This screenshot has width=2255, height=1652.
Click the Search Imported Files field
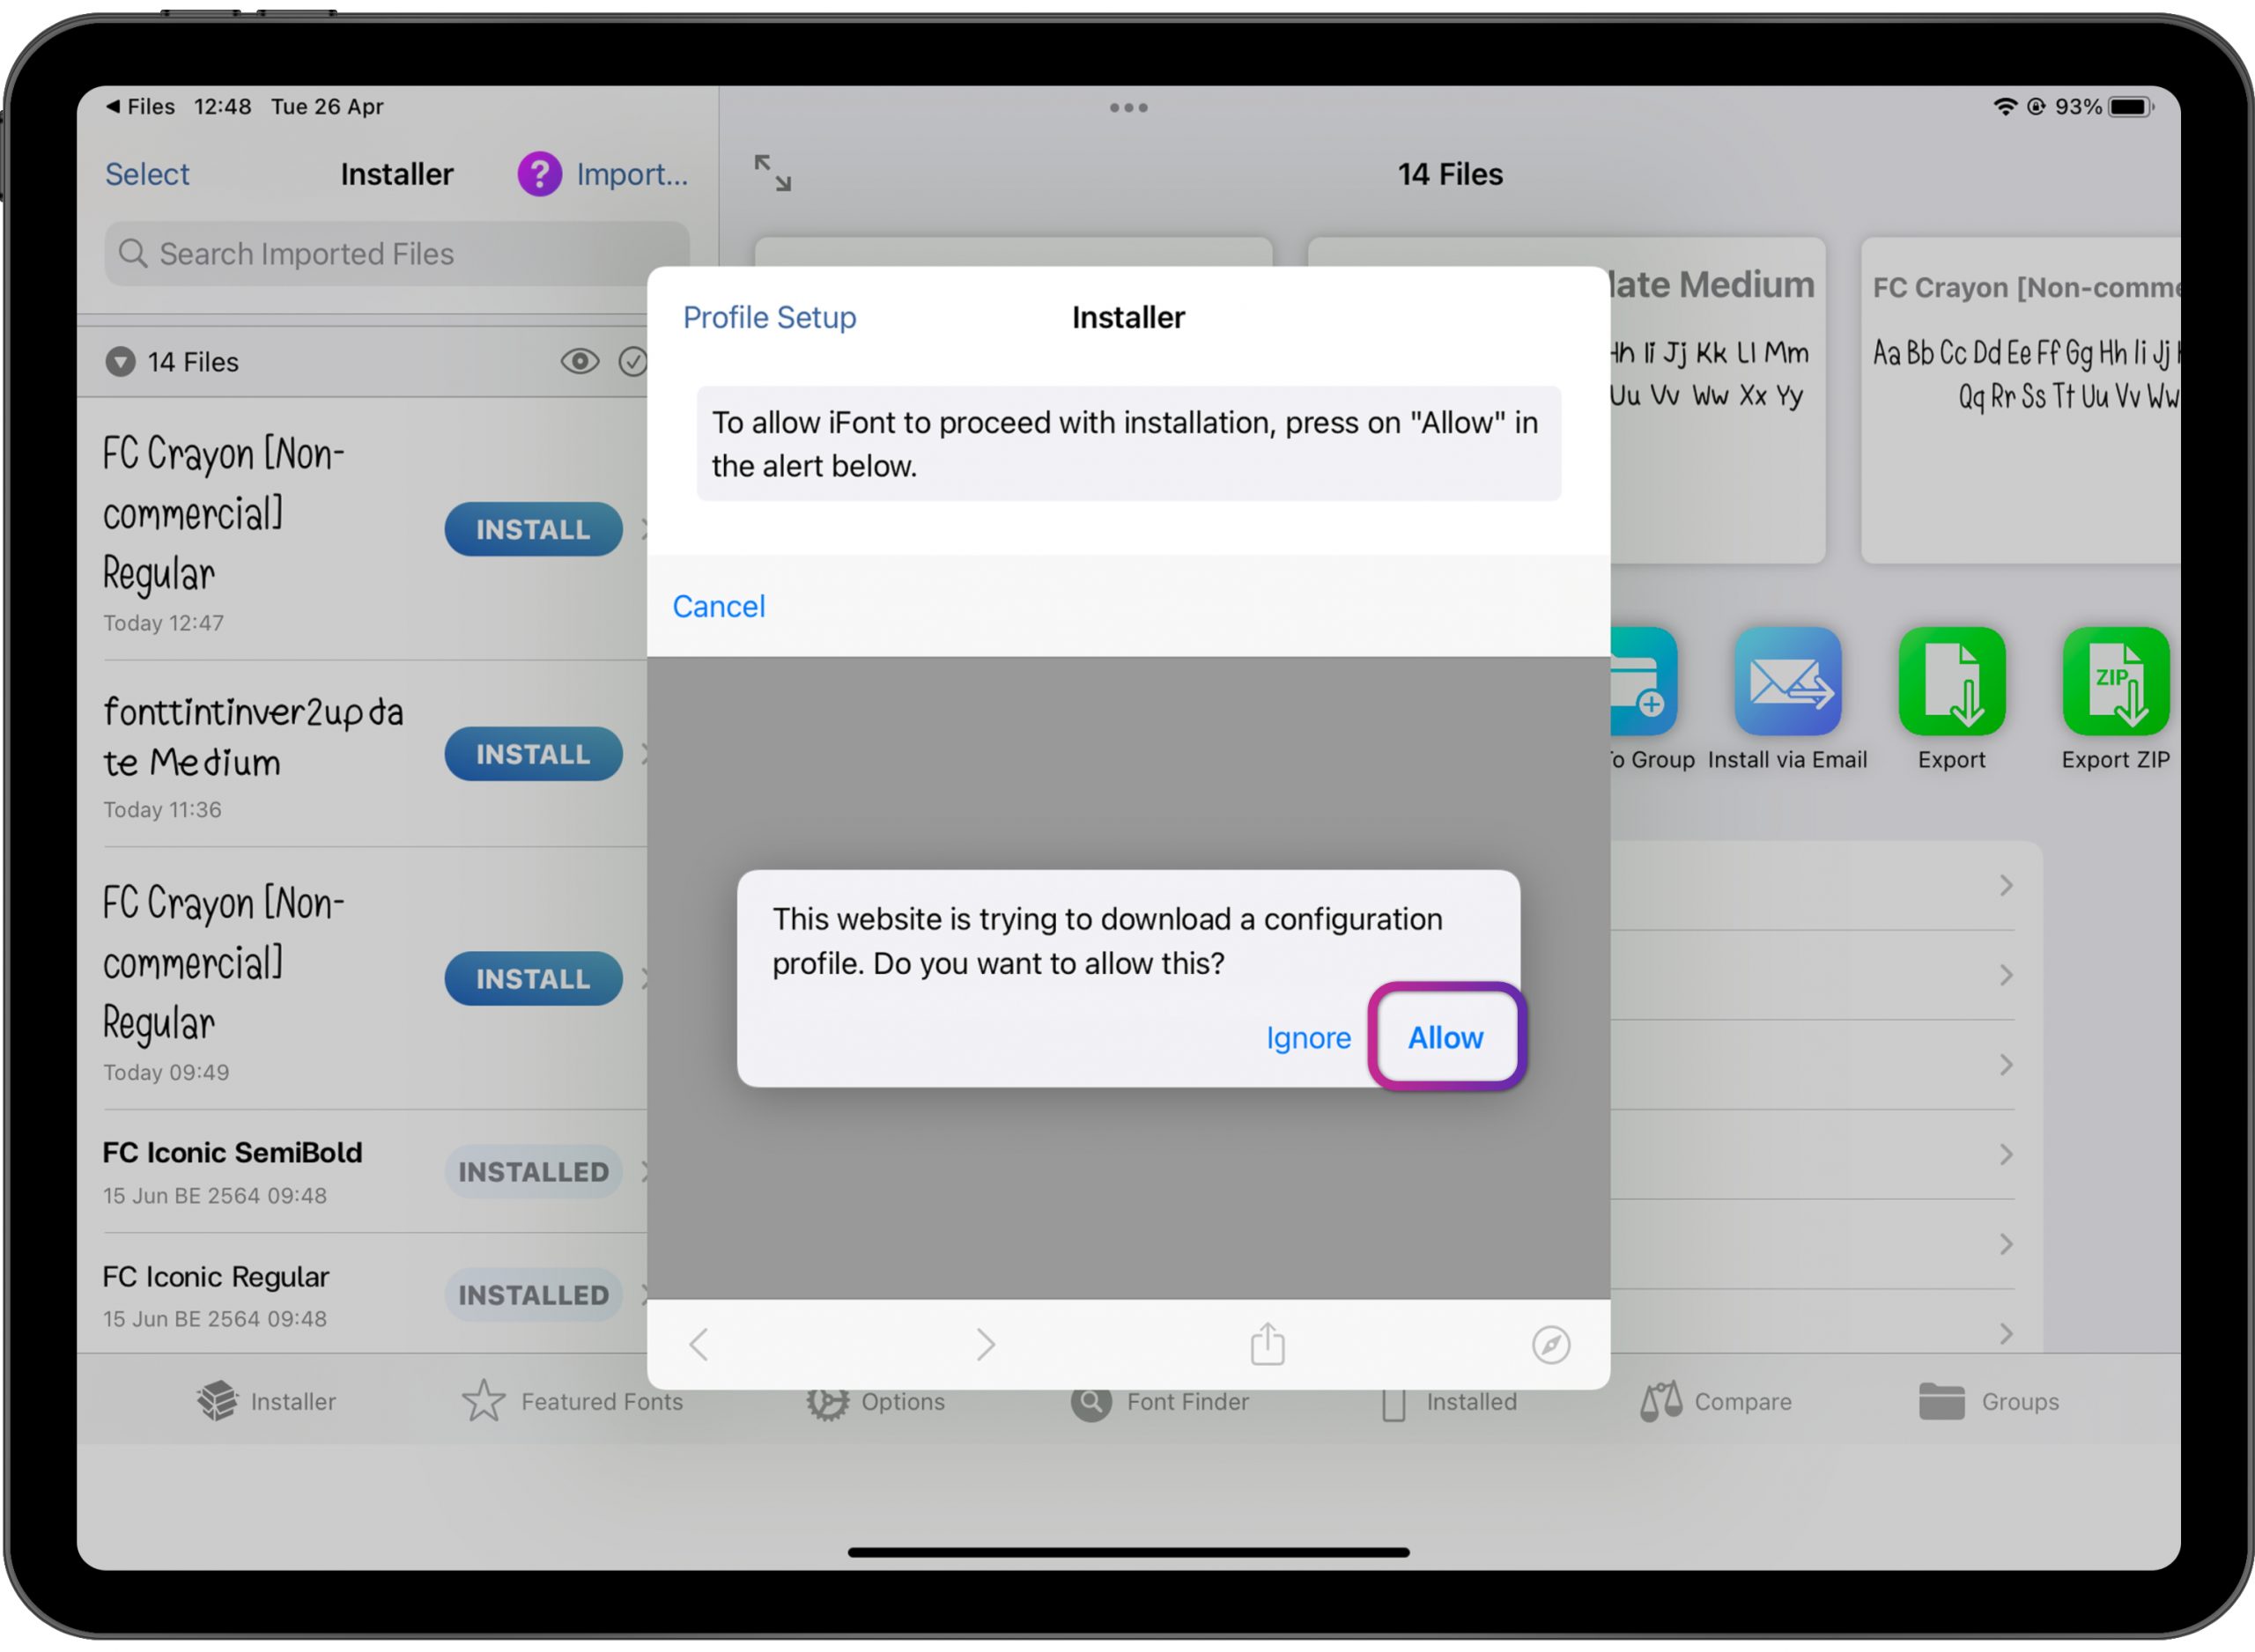[396, 254]
